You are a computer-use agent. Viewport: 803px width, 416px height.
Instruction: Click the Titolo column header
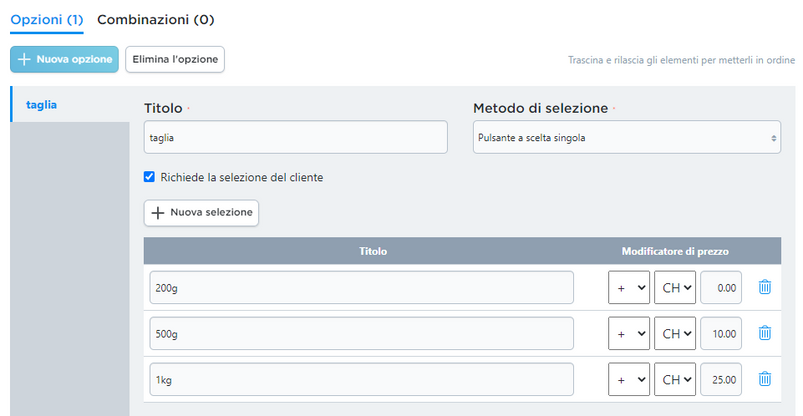coord(373,251)
